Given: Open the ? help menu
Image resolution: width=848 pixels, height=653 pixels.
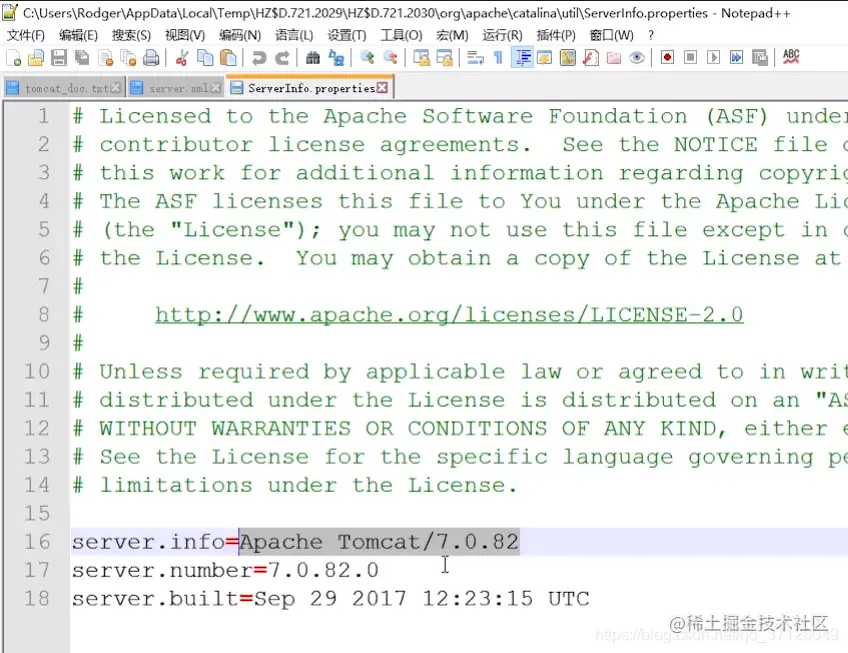Looking at the screenshot, I should point(651,35).
